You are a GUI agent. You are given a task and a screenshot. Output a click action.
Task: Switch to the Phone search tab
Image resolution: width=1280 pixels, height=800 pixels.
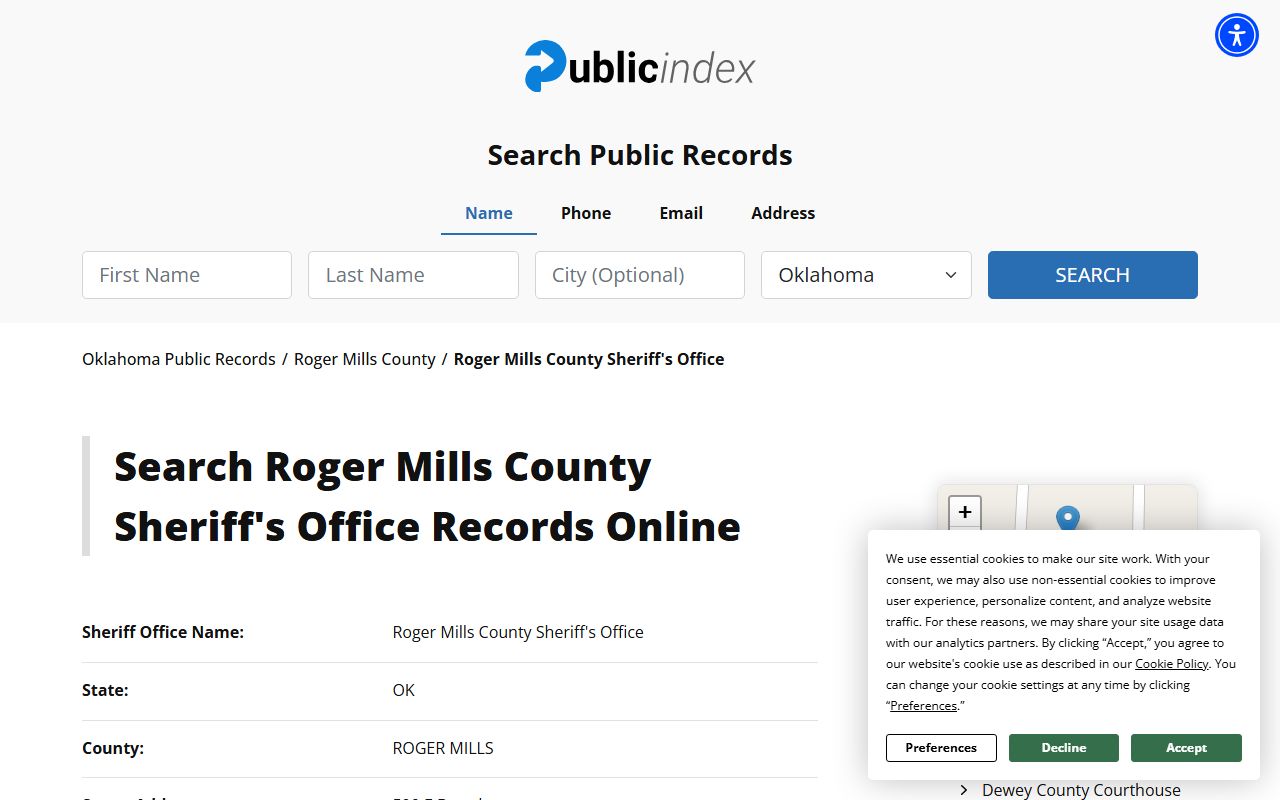pos(586,213)
